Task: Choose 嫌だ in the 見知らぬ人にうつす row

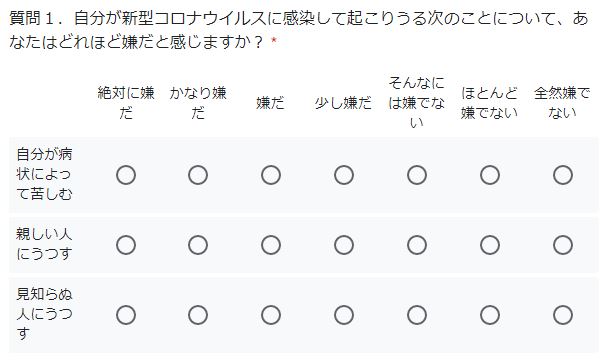Action: pyautogui.click(x=271, y=315)
